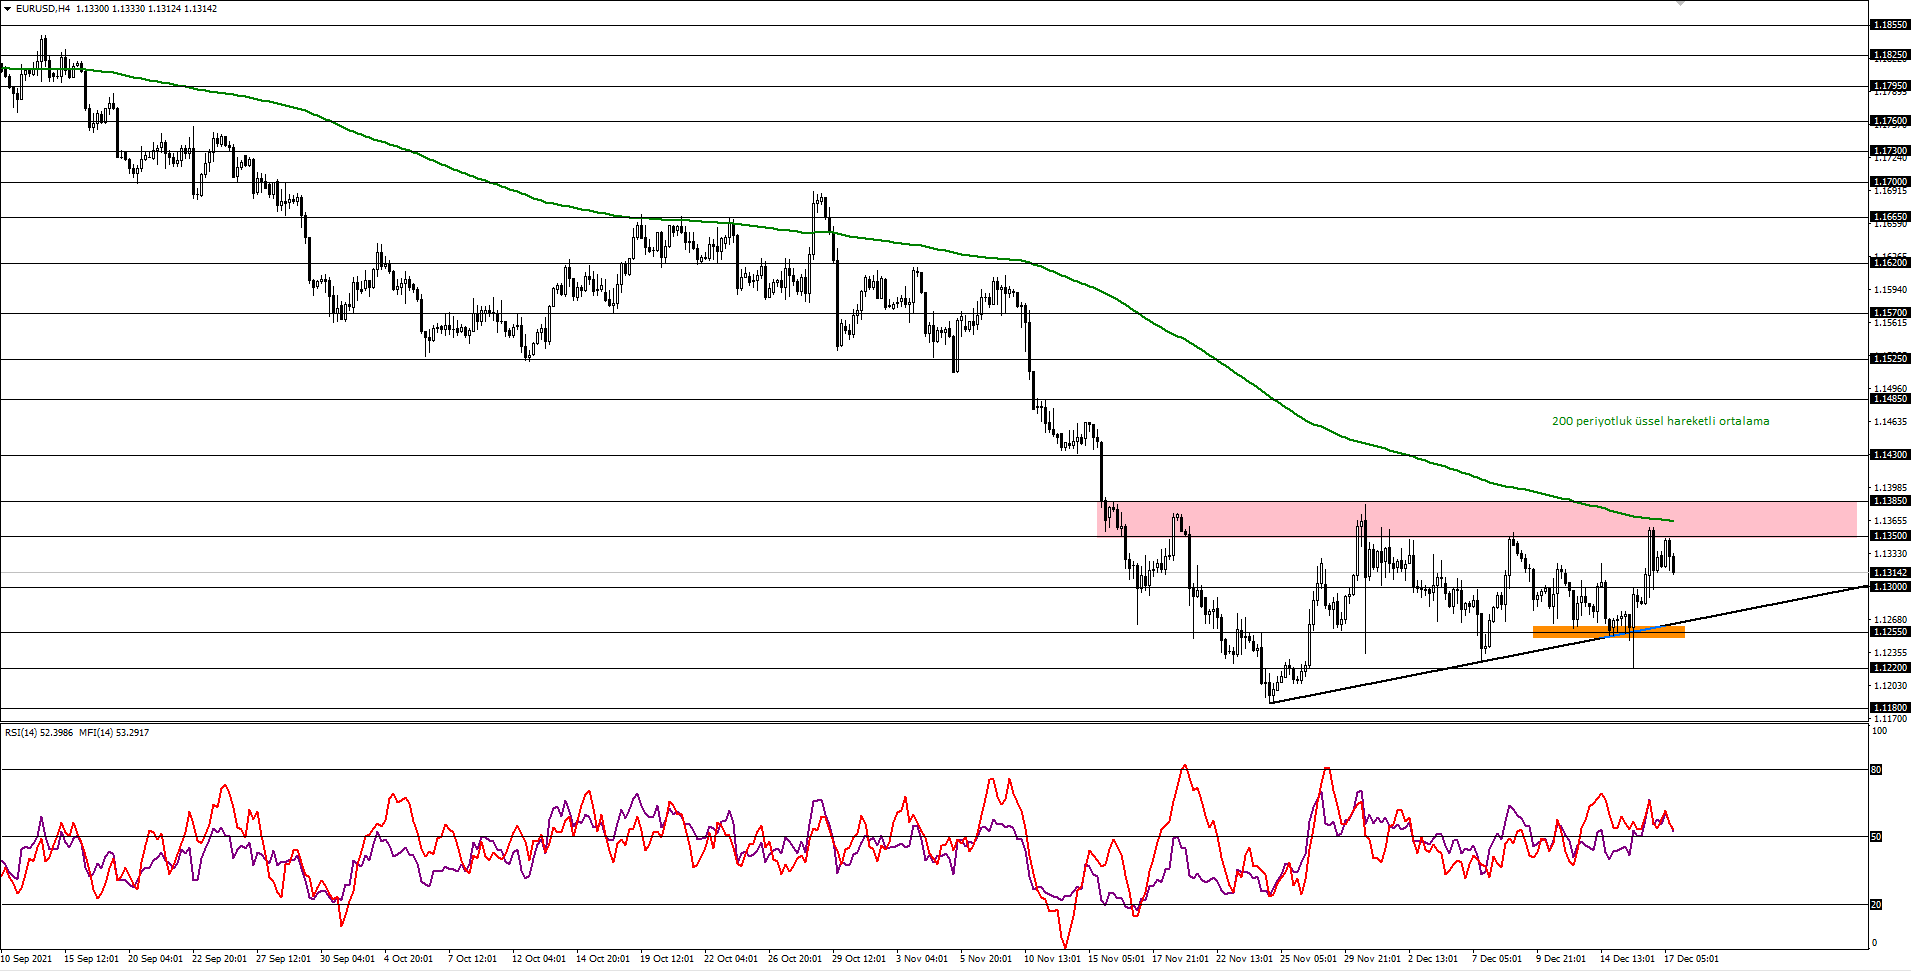Click the oscillator 20 level tag
The height and width of the screenshot is (971, 1911).
[x=1877, y=904]
